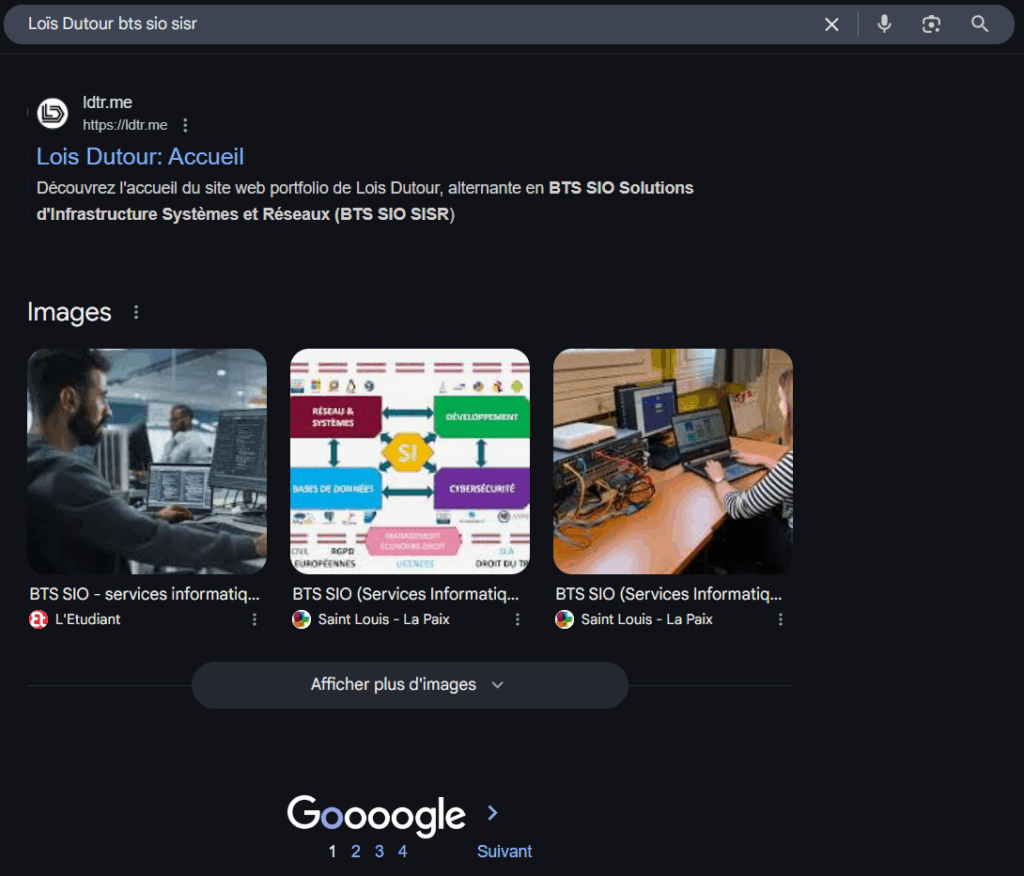This screenshot has width=1024, height=876.
Task: Click the https://ldtr.me URL text
Action: coord(125,125)
